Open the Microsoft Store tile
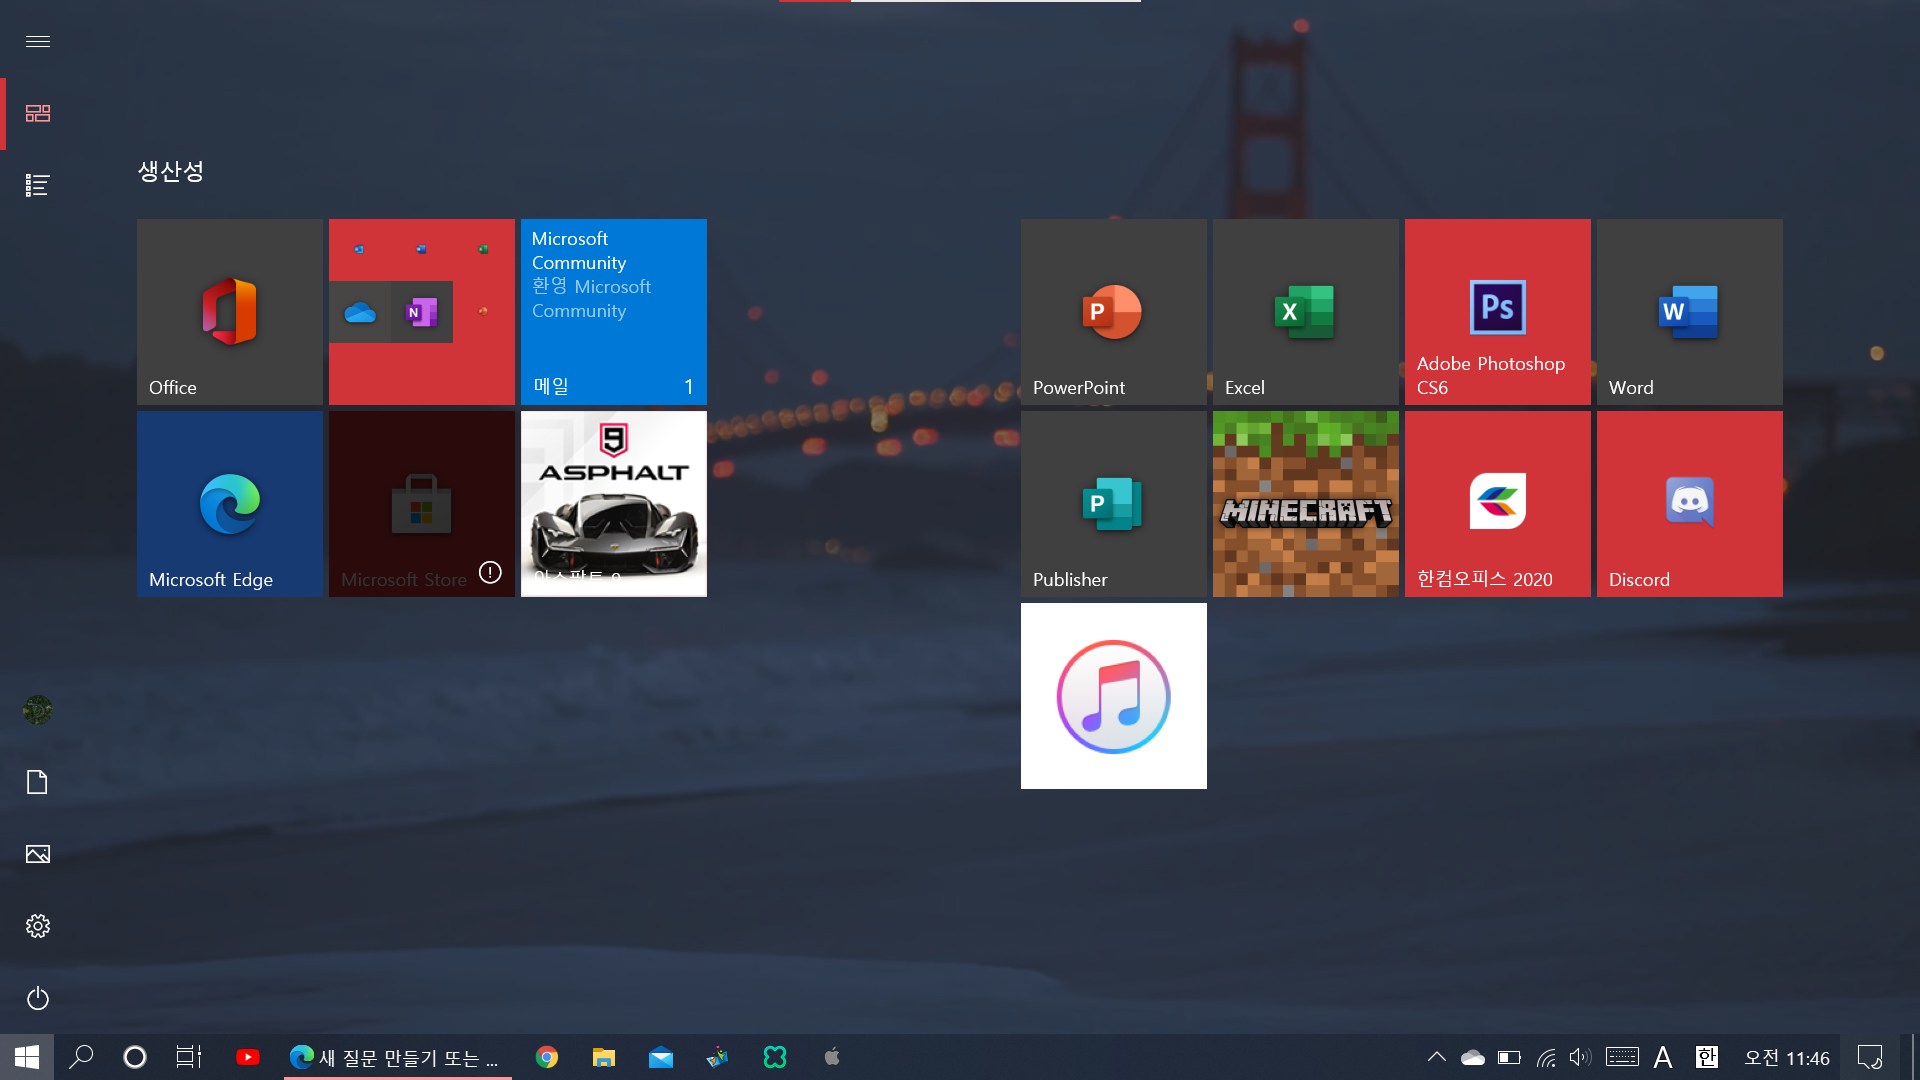 click(x=422, y=504)
